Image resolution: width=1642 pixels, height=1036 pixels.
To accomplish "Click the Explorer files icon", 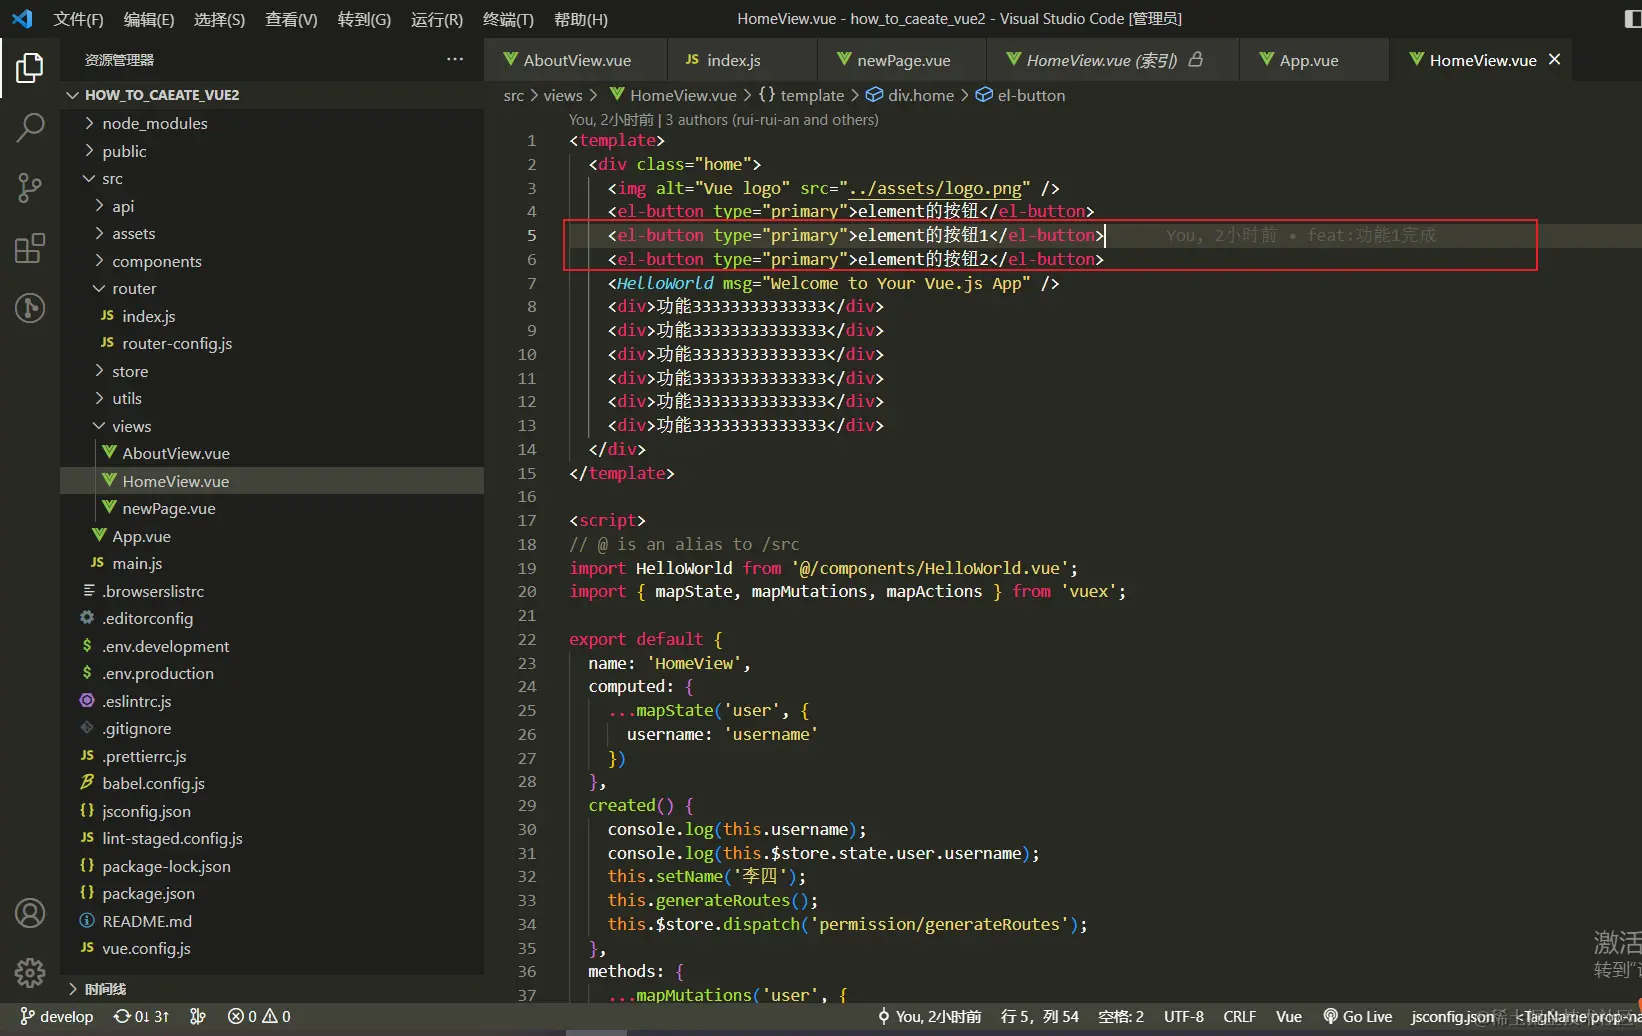I will (x=30, y=68).
